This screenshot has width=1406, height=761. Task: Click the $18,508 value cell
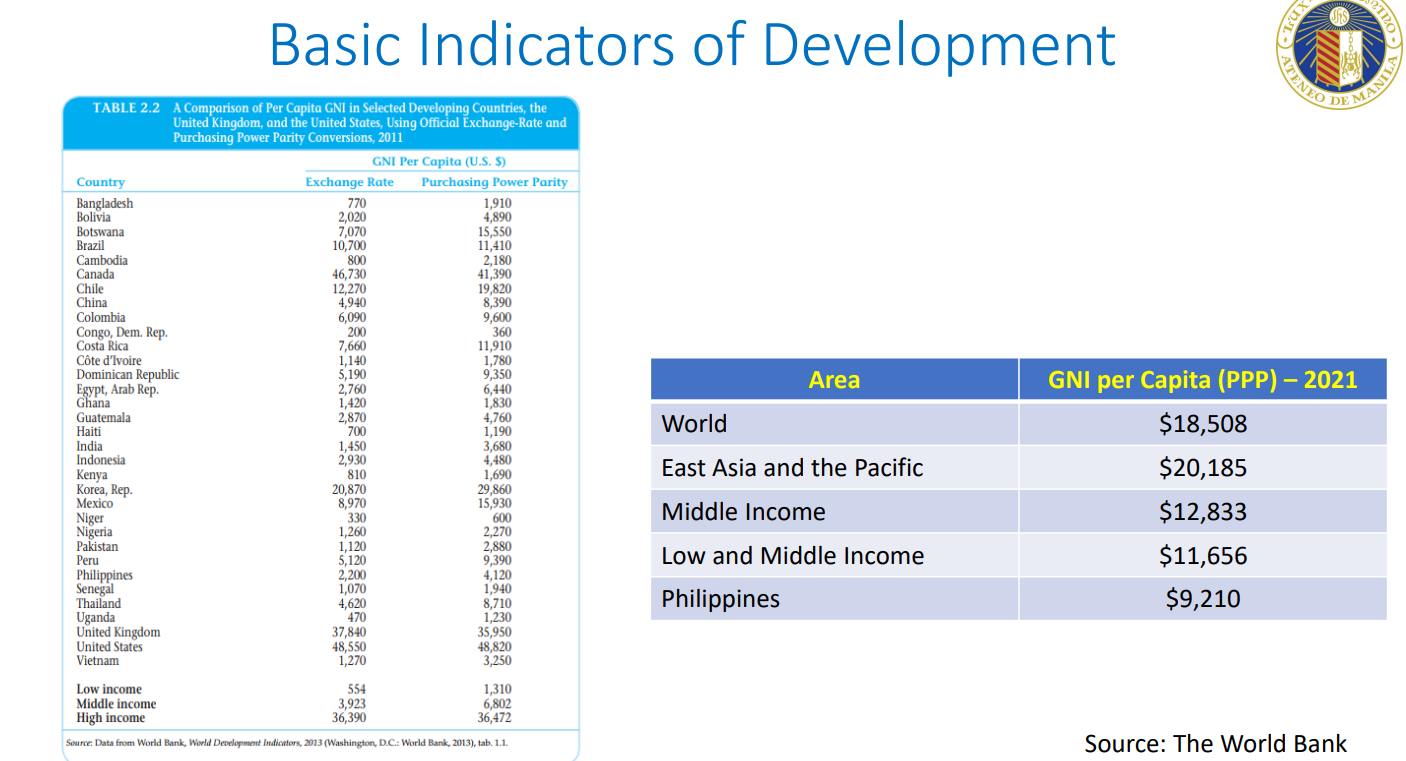pos(1202,424)
